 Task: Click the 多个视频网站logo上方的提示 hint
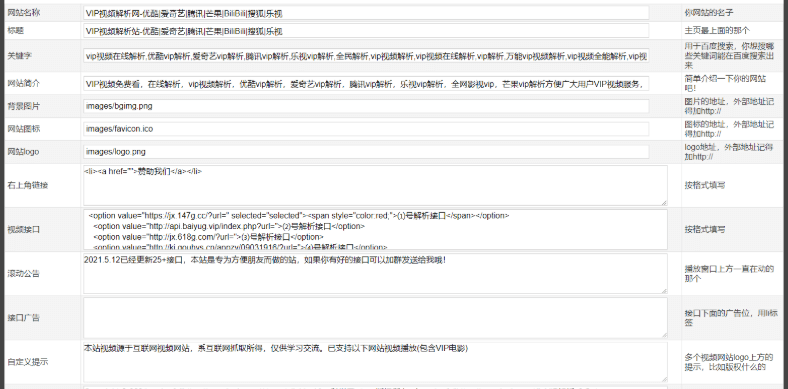pos(728,362)
